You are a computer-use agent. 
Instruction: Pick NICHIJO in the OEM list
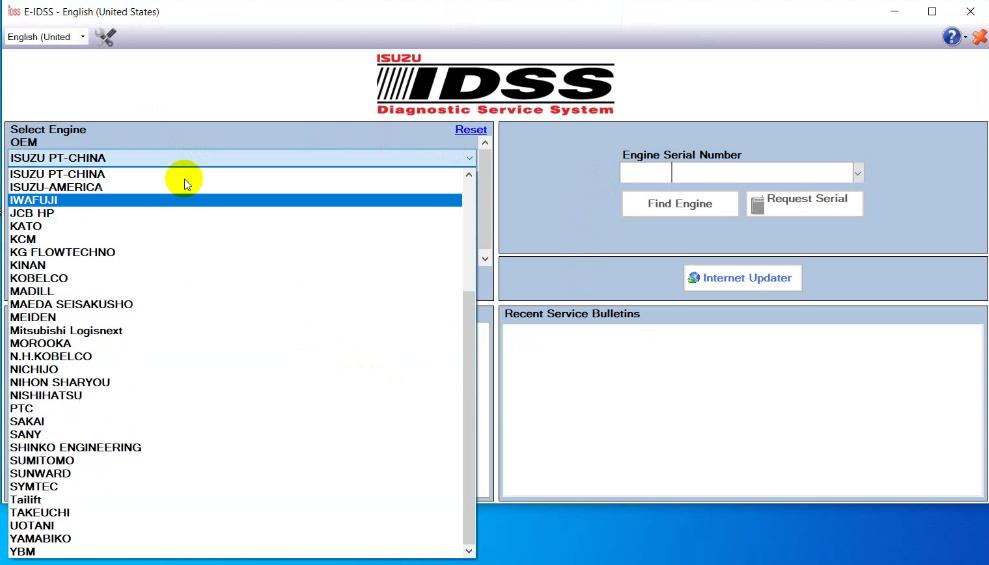coord(235,370)
